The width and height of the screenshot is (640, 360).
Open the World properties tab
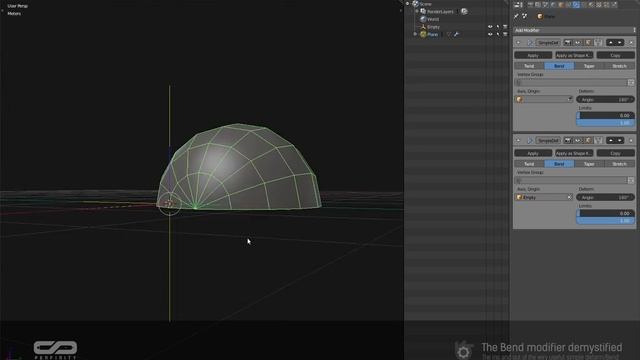[553, 4]
